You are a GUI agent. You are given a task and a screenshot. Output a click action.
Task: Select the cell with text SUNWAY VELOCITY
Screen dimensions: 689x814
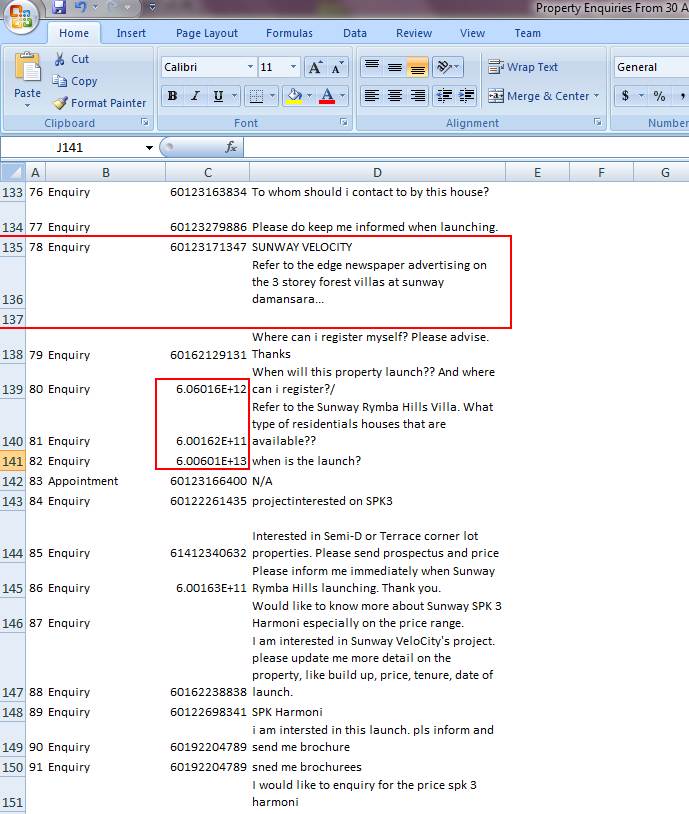click(377, 247)
